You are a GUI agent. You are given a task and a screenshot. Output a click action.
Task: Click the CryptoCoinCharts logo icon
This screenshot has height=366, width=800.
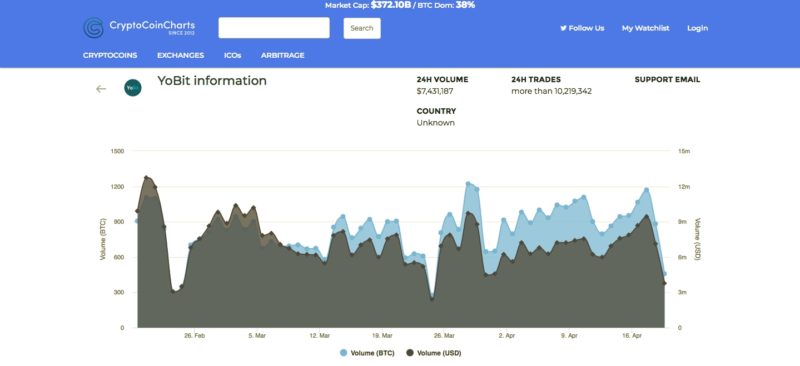pos(93,28)
